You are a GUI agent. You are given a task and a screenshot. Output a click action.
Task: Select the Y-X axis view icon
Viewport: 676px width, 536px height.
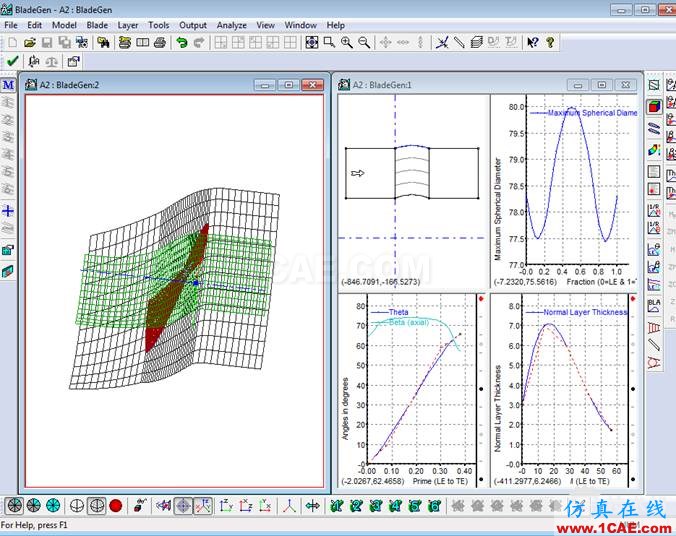(x=265, y=505)
